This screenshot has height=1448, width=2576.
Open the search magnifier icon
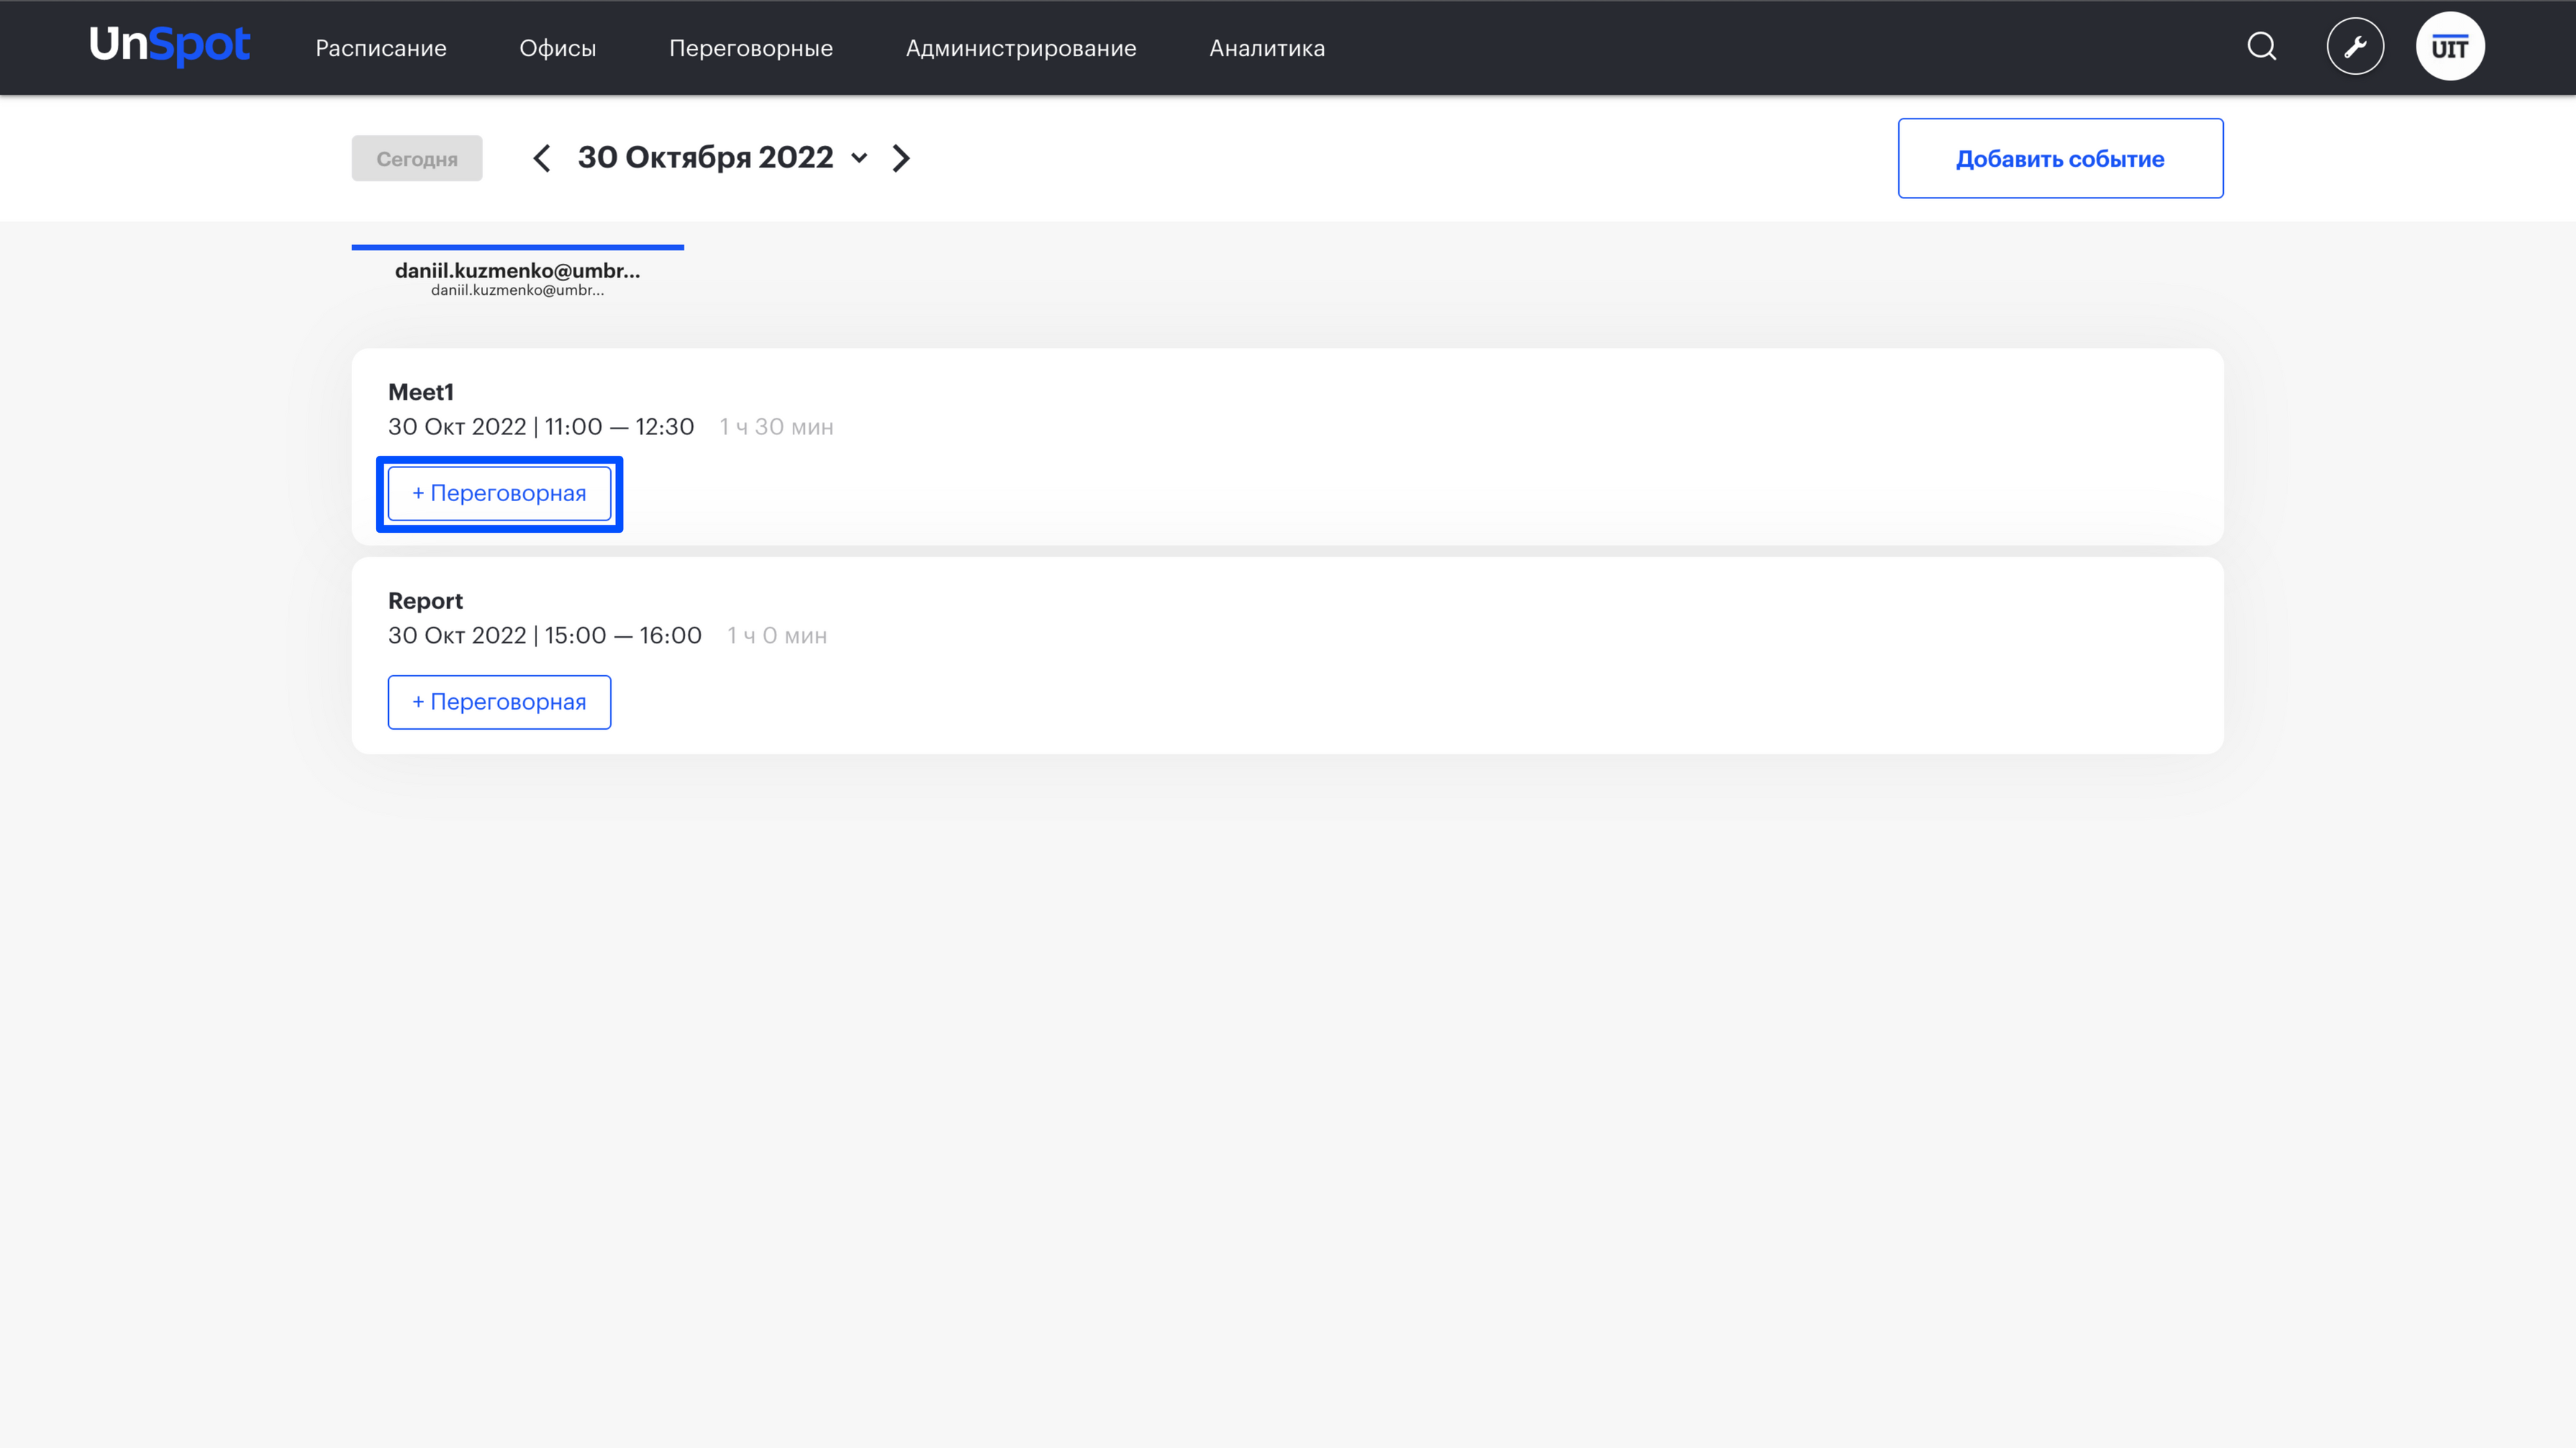click(2262, 46)
